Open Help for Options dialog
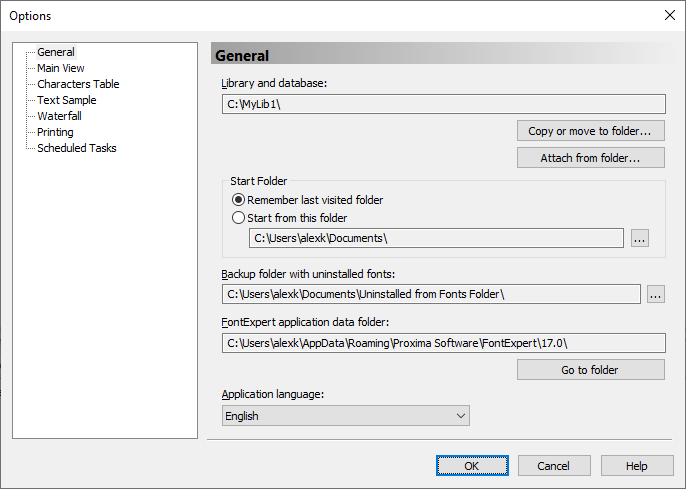The height and width of the screenshot is (489, 686). click(x=637, y=466)
